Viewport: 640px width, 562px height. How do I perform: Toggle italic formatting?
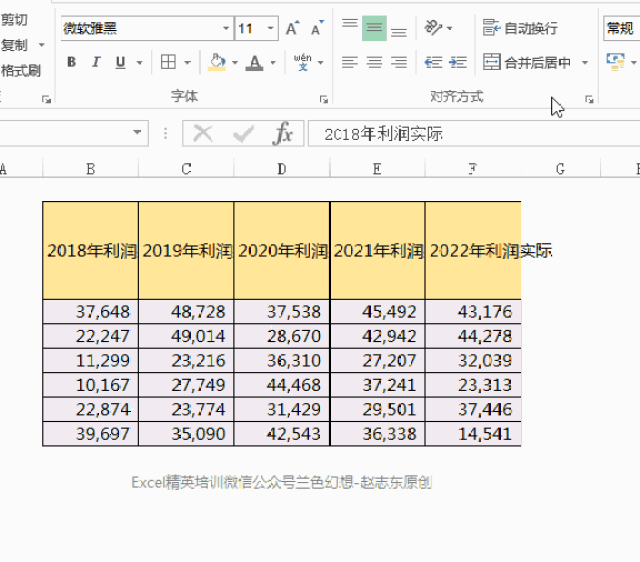pyautogui.click(x=96, y=62)
